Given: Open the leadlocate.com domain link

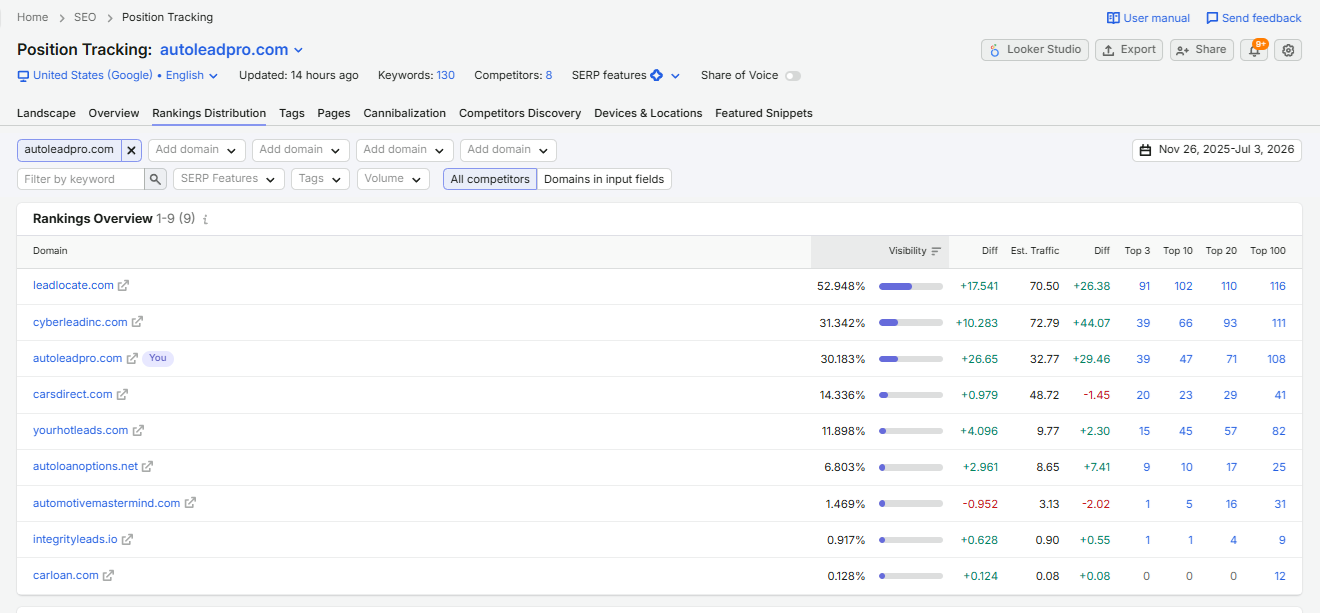Looking at the screenshot, I should 73,286.
